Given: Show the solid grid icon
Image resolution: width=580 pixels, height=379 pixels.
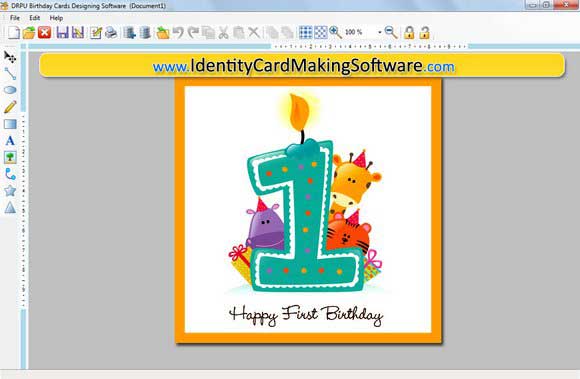Looking at the screenshot, I should [306, 33].
